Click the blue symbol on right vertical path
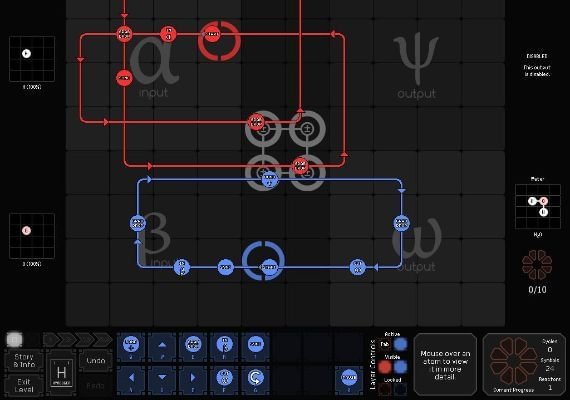 [401, 223]
